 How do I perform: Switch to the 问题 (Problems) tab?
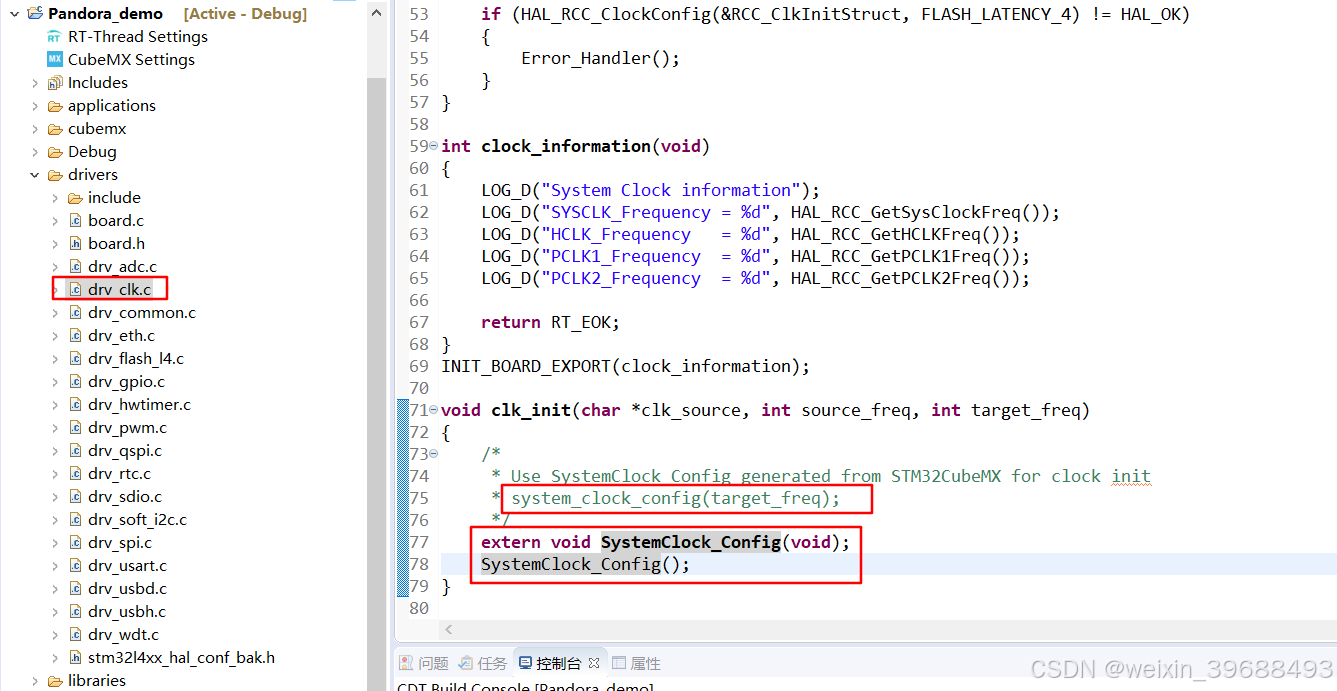point(424,663)
